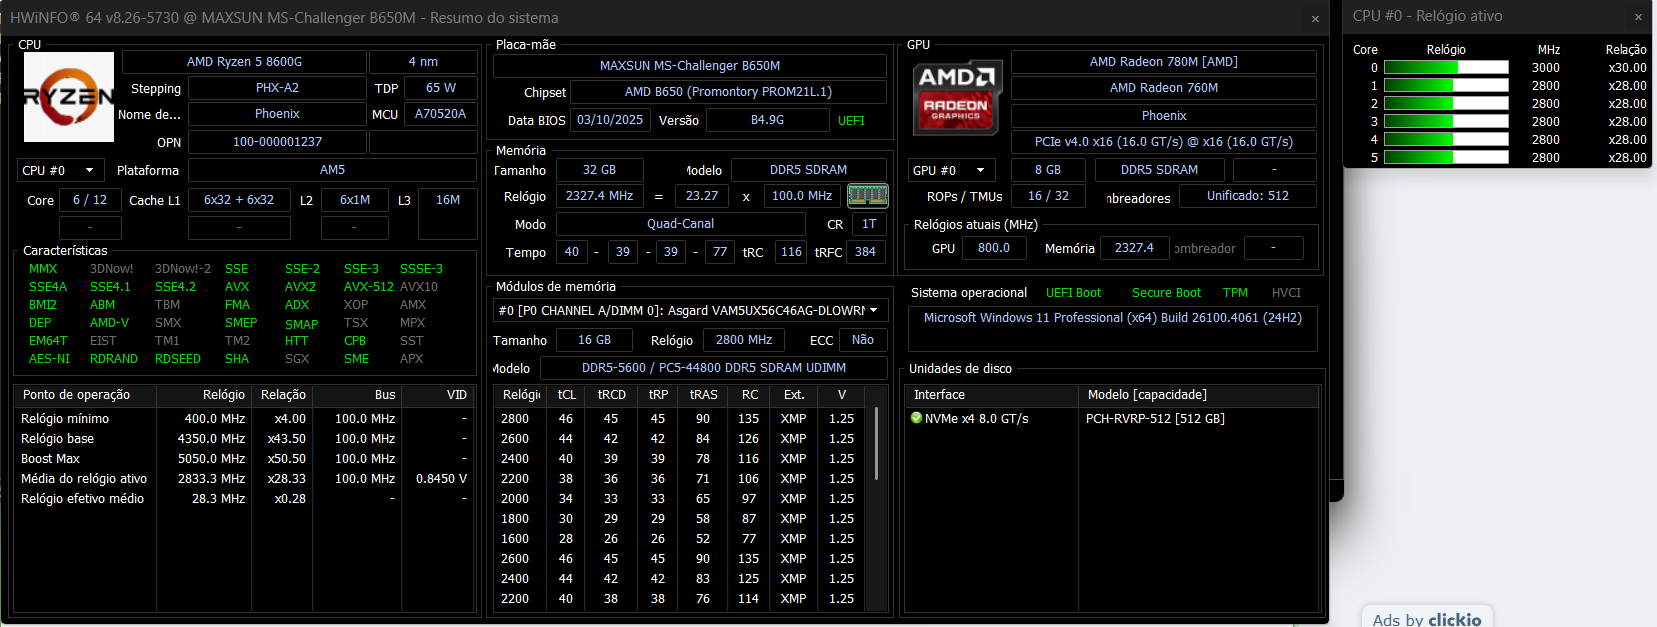
Task: Click the PHX-A2 stepping value
Action: (x=277, y=88)
